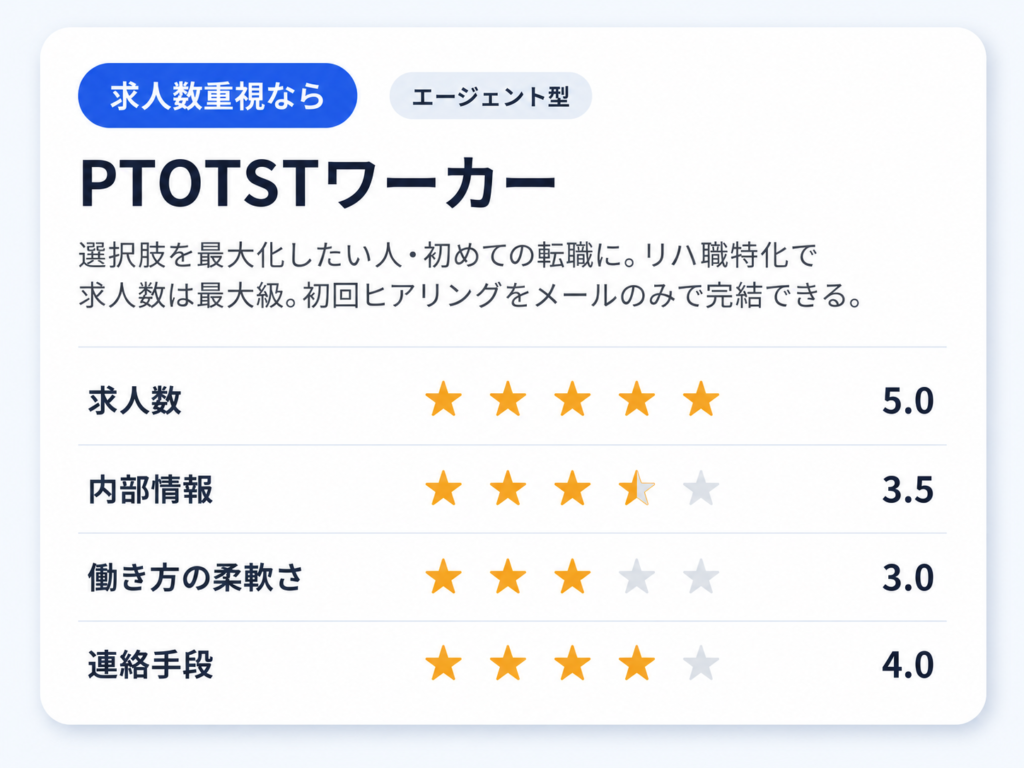Open the PTOTSTワーカー title heading
1024x768 pixels.
[318, 184]
